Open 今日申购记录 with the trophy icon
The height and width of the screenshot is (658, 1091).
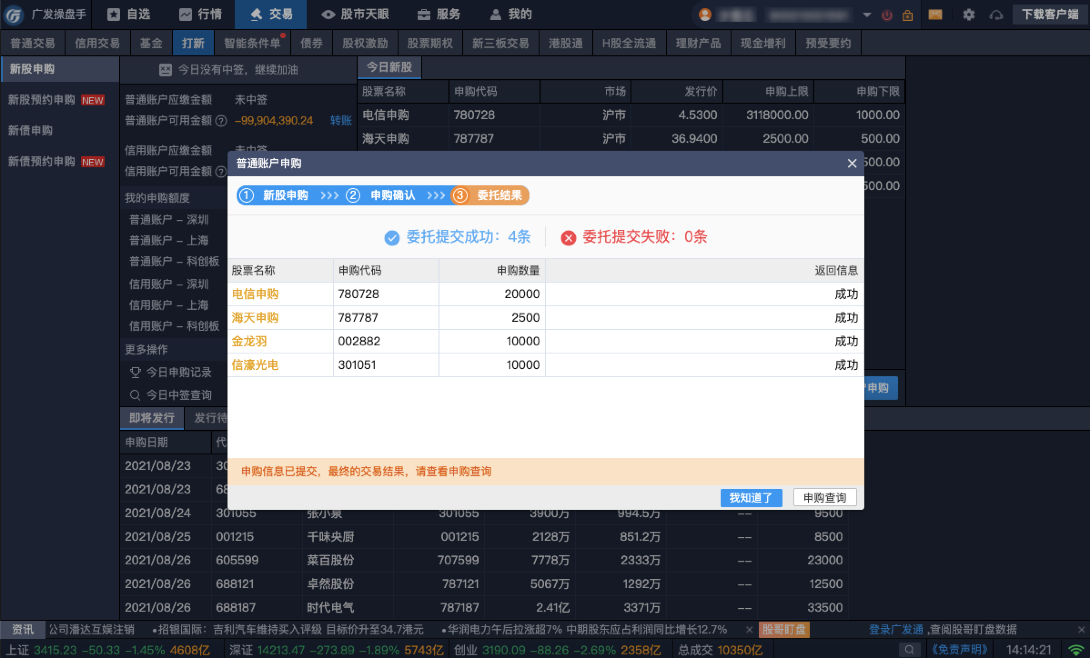click(x=171, y=373)
